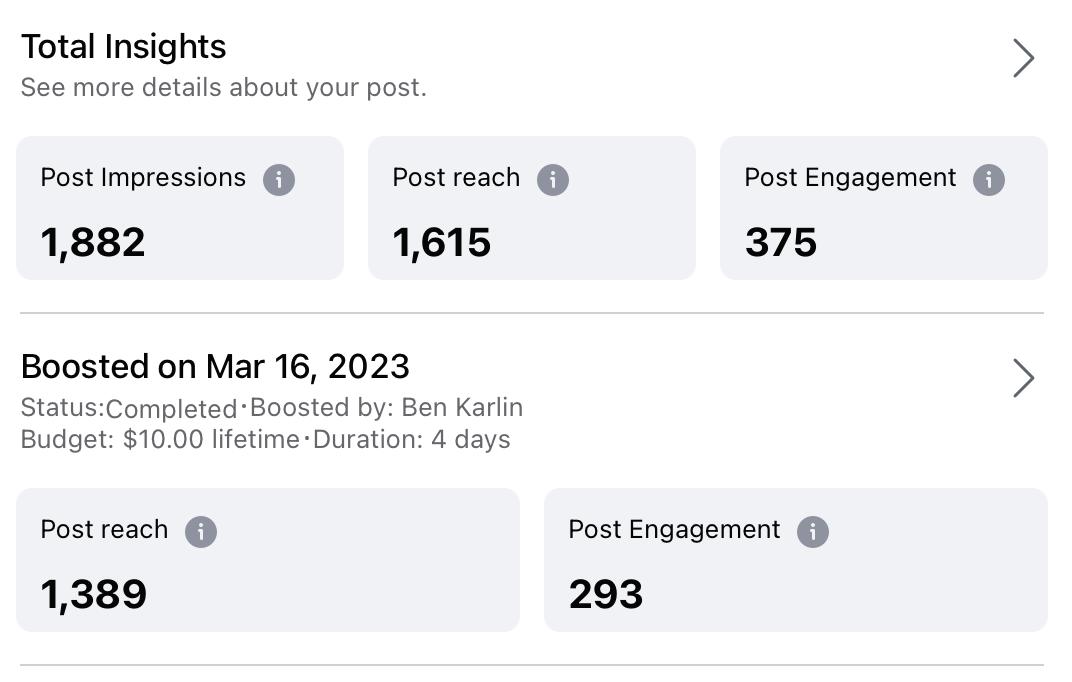Click the Budget: $10.00 lifetime text
The height and width of the screenshot is (682, 1072).
[x=160, y=440]
